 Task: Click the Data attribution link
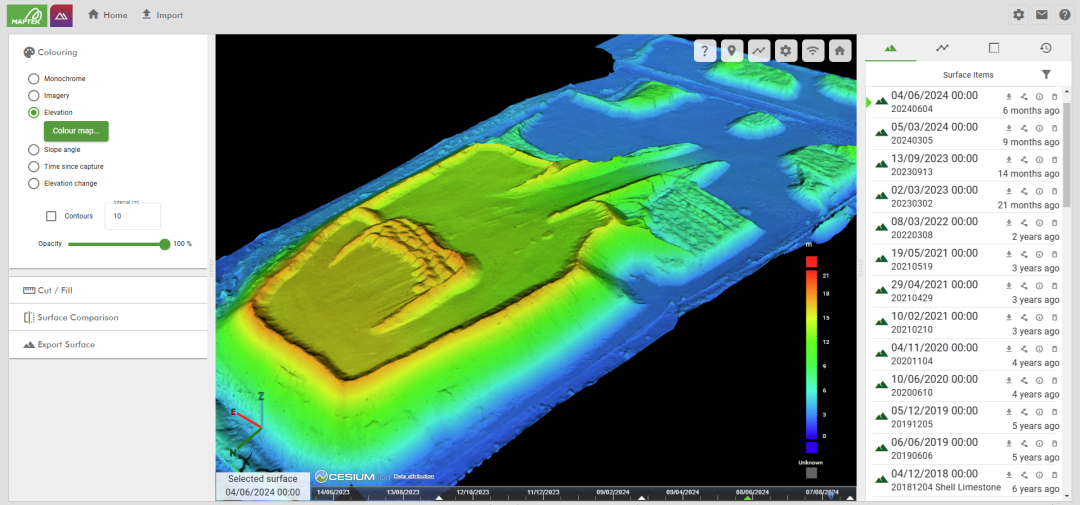pyautogui.click(x=413, y=476)
